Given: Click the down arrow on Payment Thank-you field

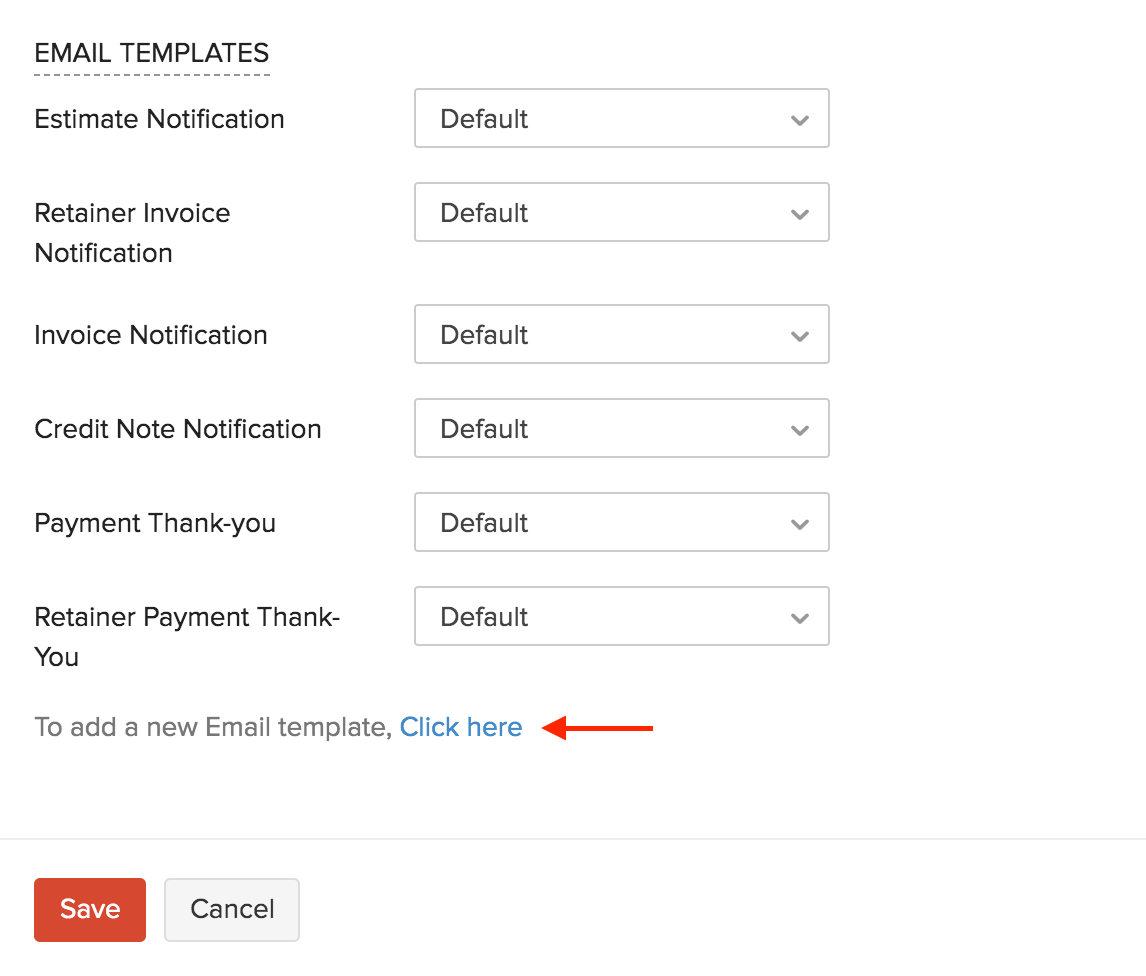Looking at the screenshot, I should point(799,522).
